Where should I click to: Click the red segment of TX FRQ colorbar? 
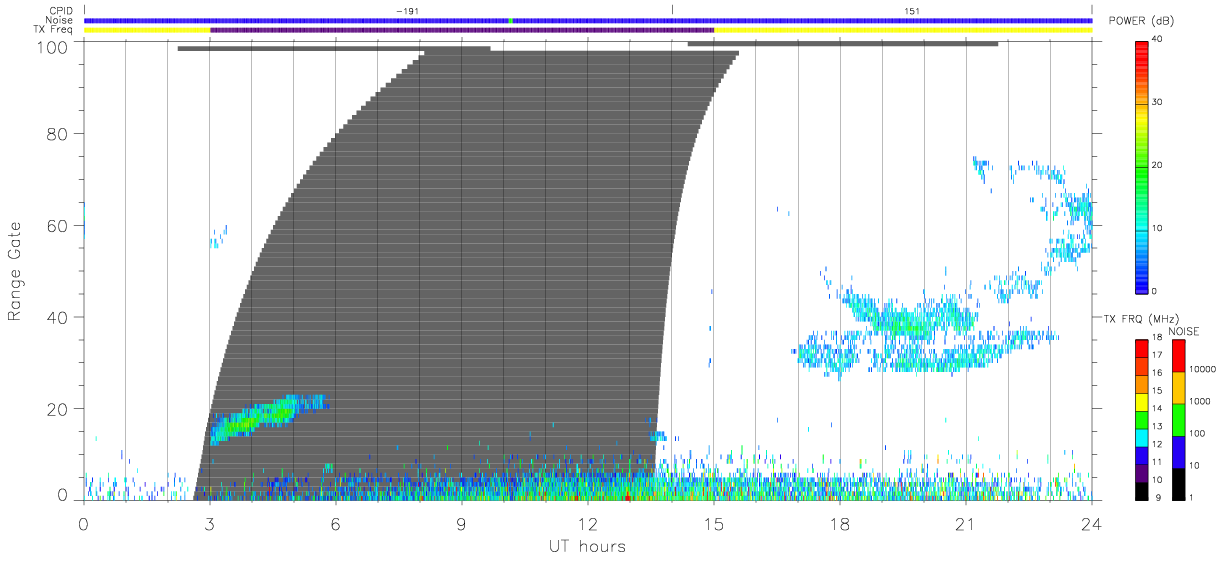[x=1142, y=349]
